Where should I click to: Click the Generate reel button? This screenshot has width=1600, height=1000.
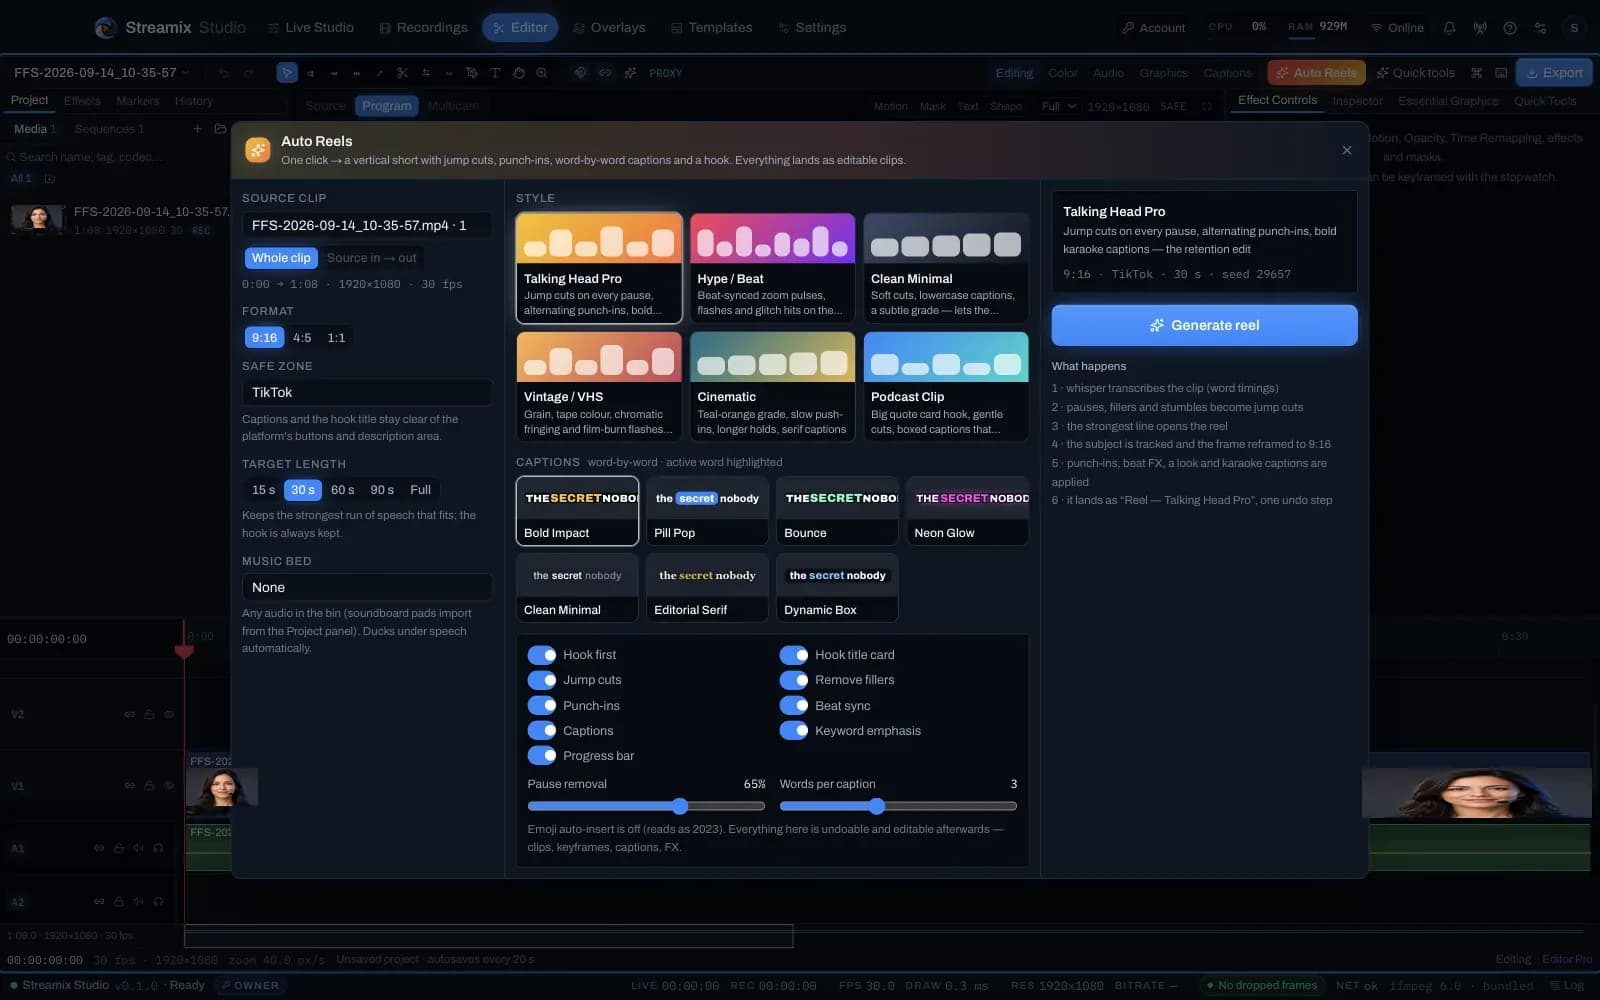1204,326
